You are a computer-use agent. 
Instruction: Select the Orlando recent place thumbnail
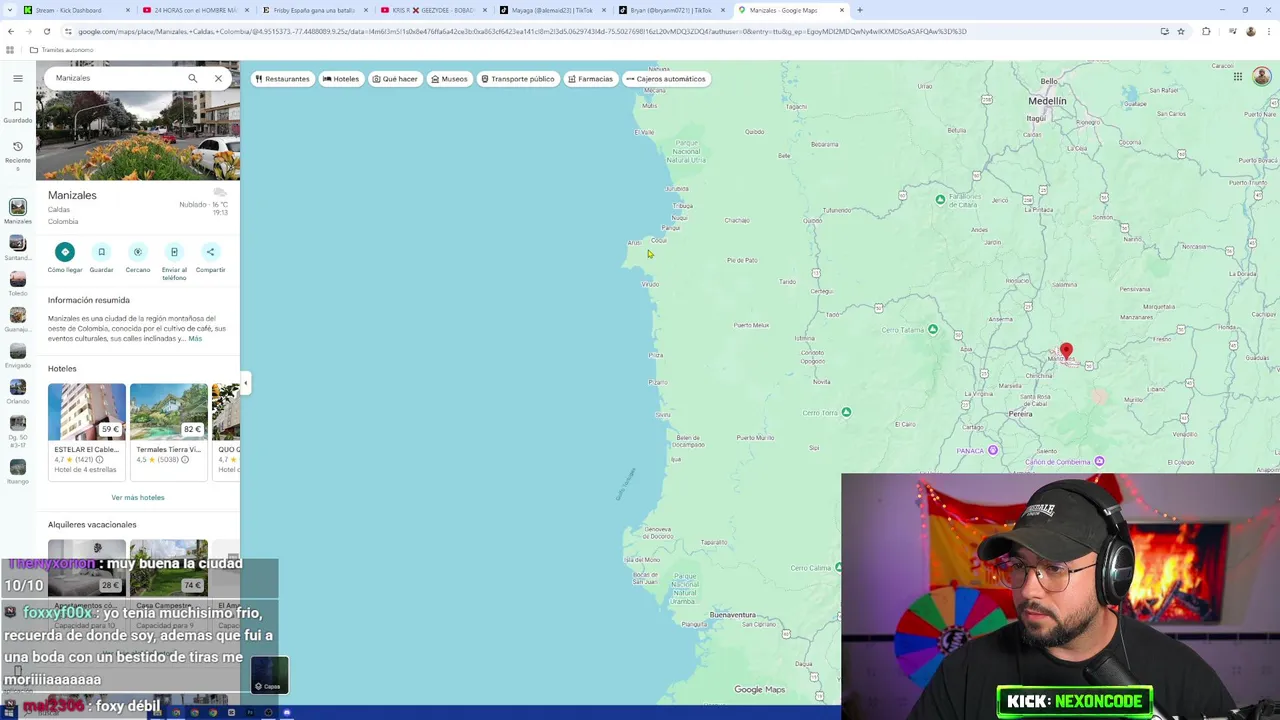[17, 387]
